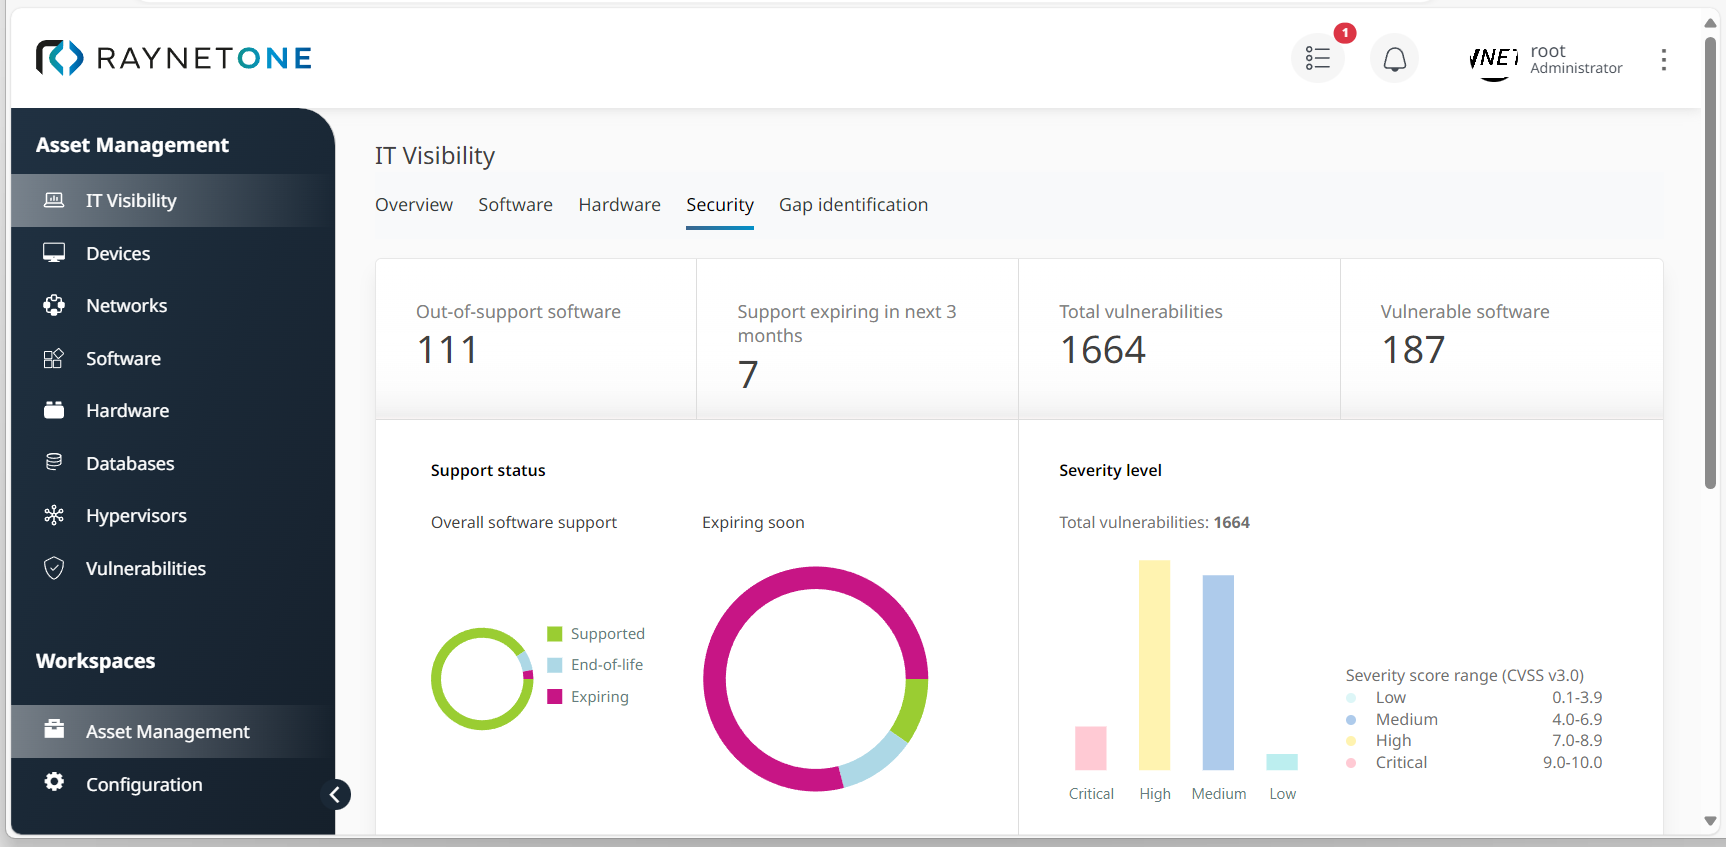
Task: Collapse the sidebar with the chevron button
Action: click(336, 794)
